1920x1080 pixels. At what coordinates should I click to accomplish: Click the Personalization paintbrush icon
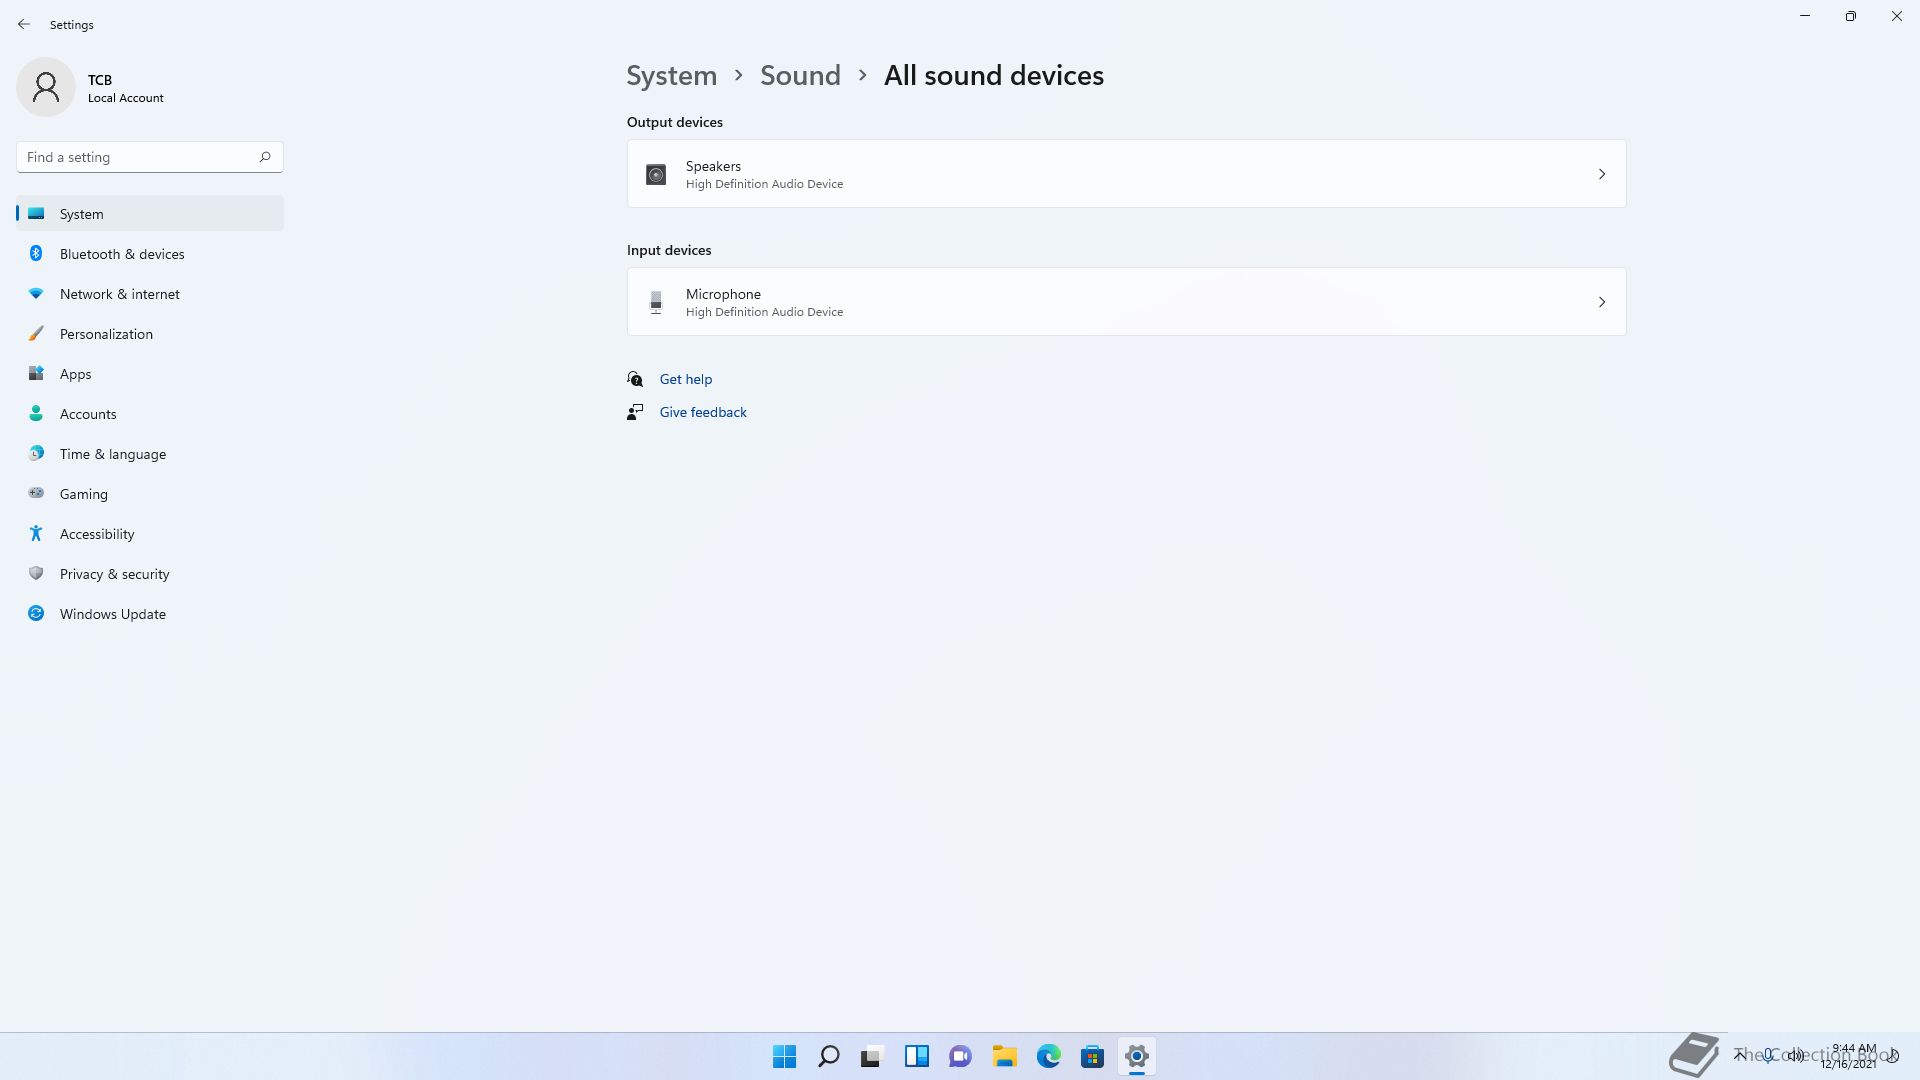(x=36, y=333)
